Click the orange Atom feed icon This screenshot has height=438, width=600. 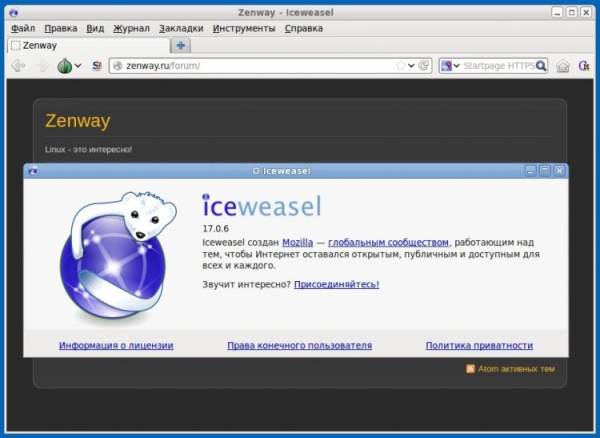click(x=470, y=369)
